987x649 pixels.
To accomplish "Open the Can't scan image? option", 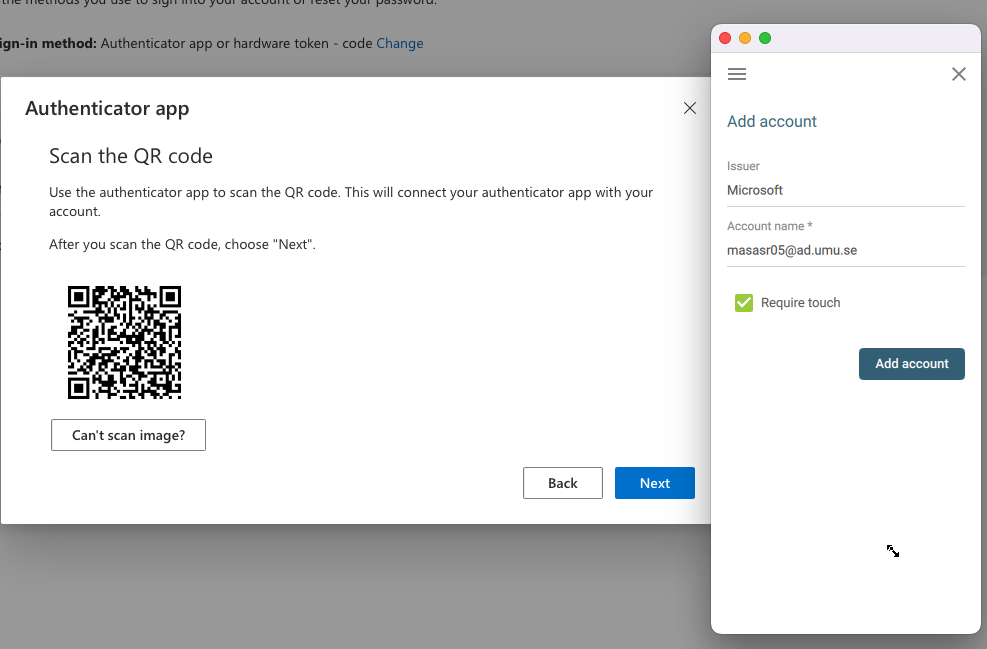I will pyautogui.click(x=128, y=435).
